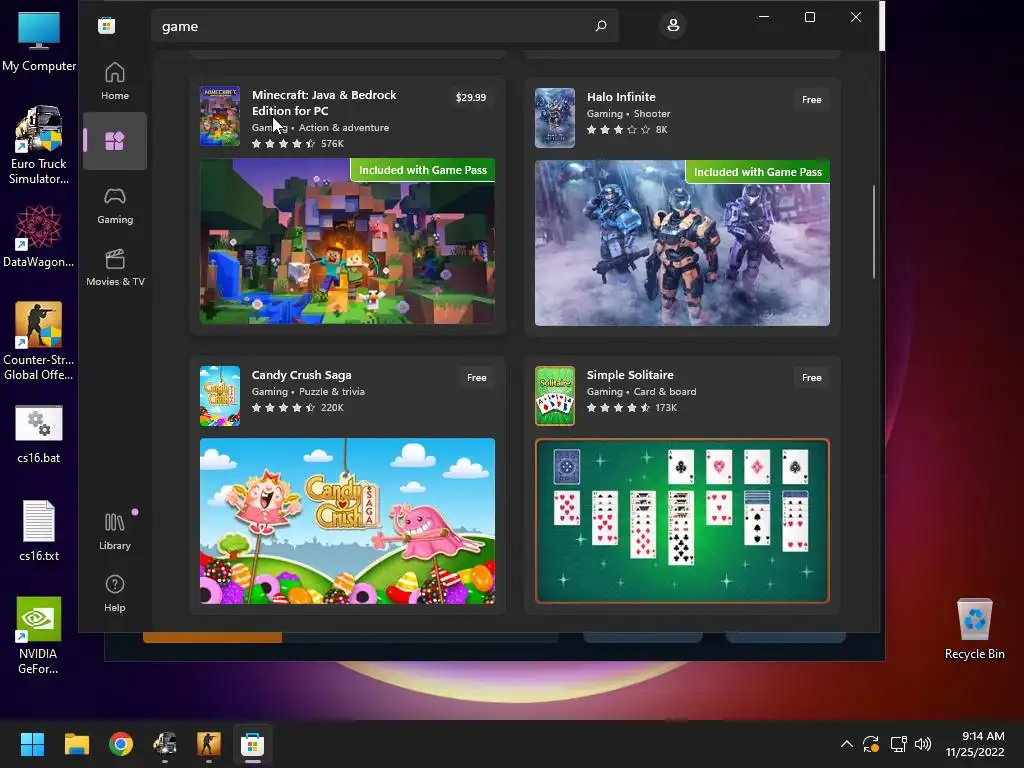Open Minecraft: Java & Bedrock Edition title
Viewport: 1024px width, 768px height.
coord(324,103)
